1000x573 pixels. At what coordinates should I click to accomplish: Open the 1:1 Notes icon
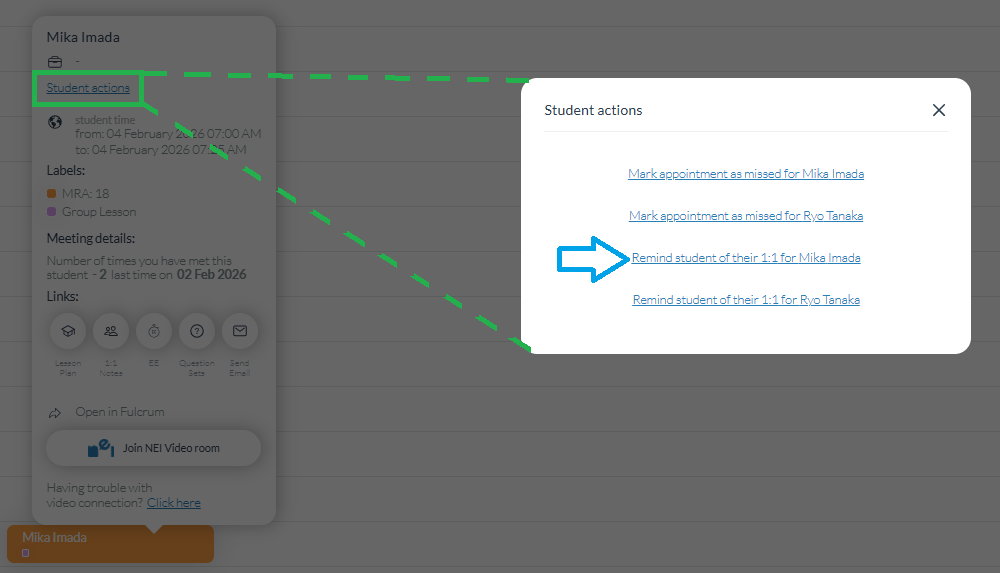[111, 331]
